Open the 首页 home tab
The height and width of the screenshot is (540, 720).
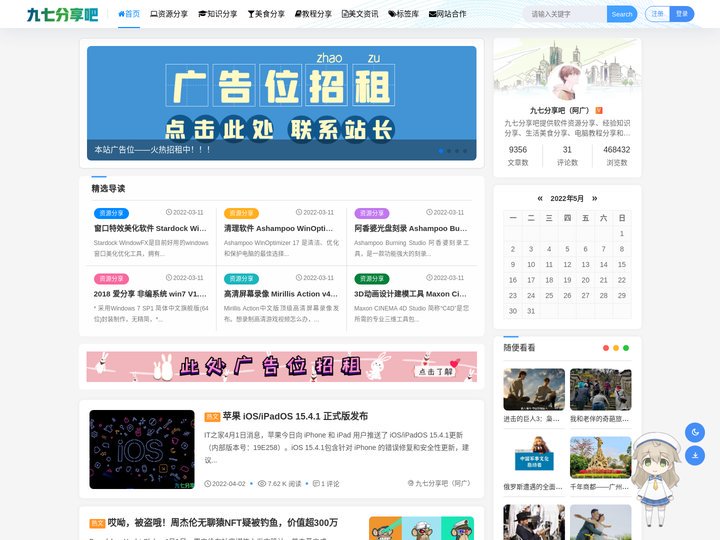[x=129, y=14]
